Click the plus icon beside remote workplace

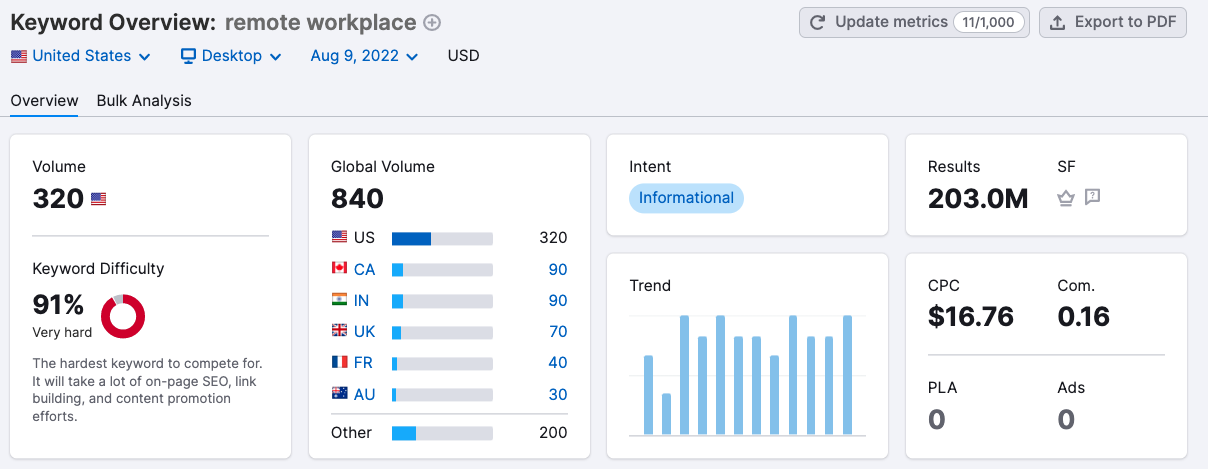pos(432,23)
